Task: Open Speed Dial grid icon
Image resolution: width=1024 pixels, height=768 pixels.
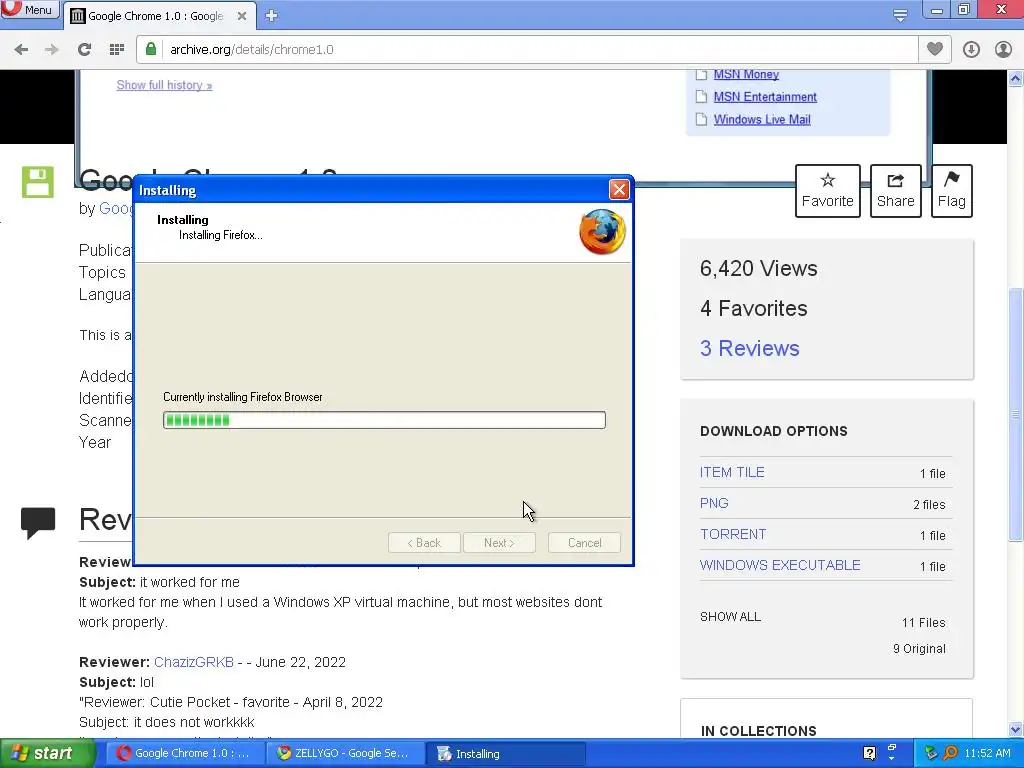Action: [x=117, y=50]
